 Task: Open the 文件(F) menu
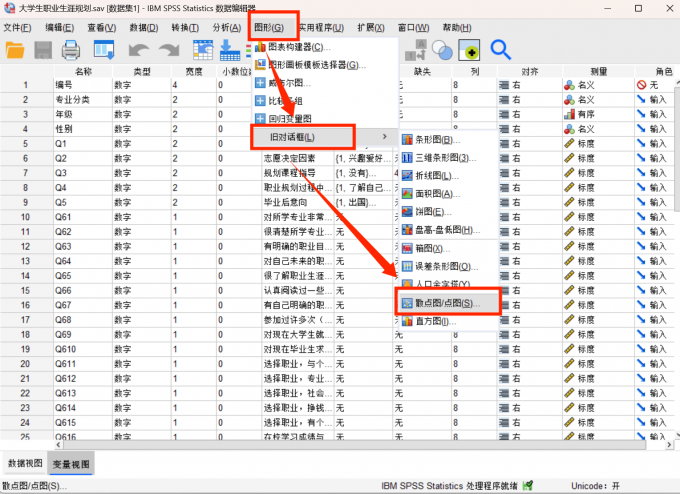[x=17, y=28]
